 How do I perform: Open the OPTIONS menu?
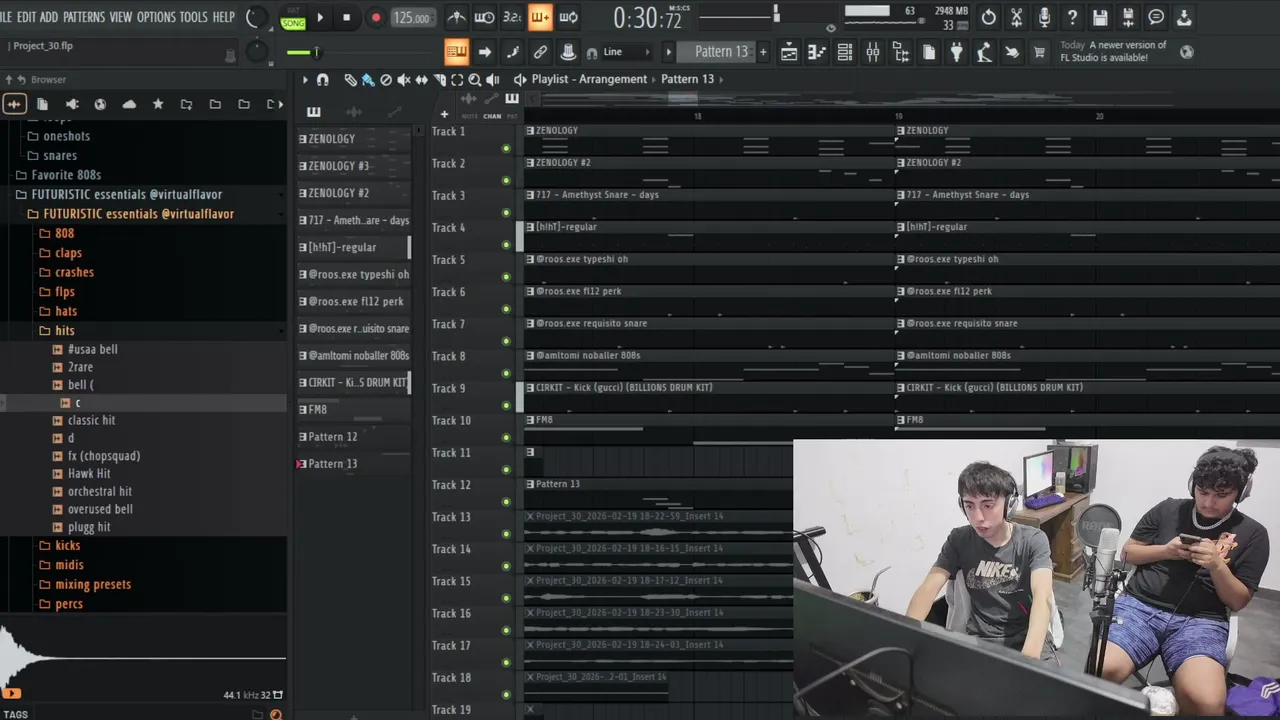click(x=156, y=17)
